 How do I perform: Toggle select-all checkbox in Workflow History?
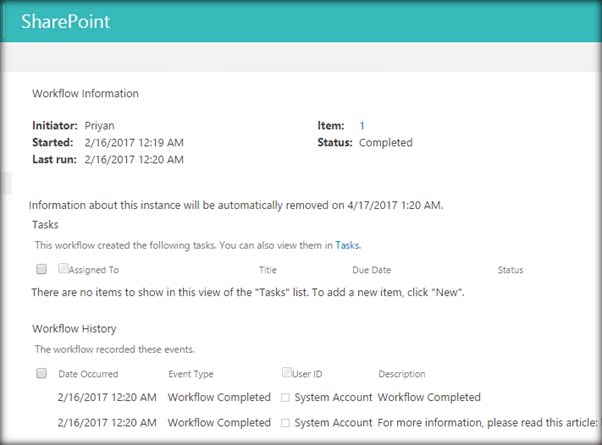pyautogui.click(x=41, y=374)
